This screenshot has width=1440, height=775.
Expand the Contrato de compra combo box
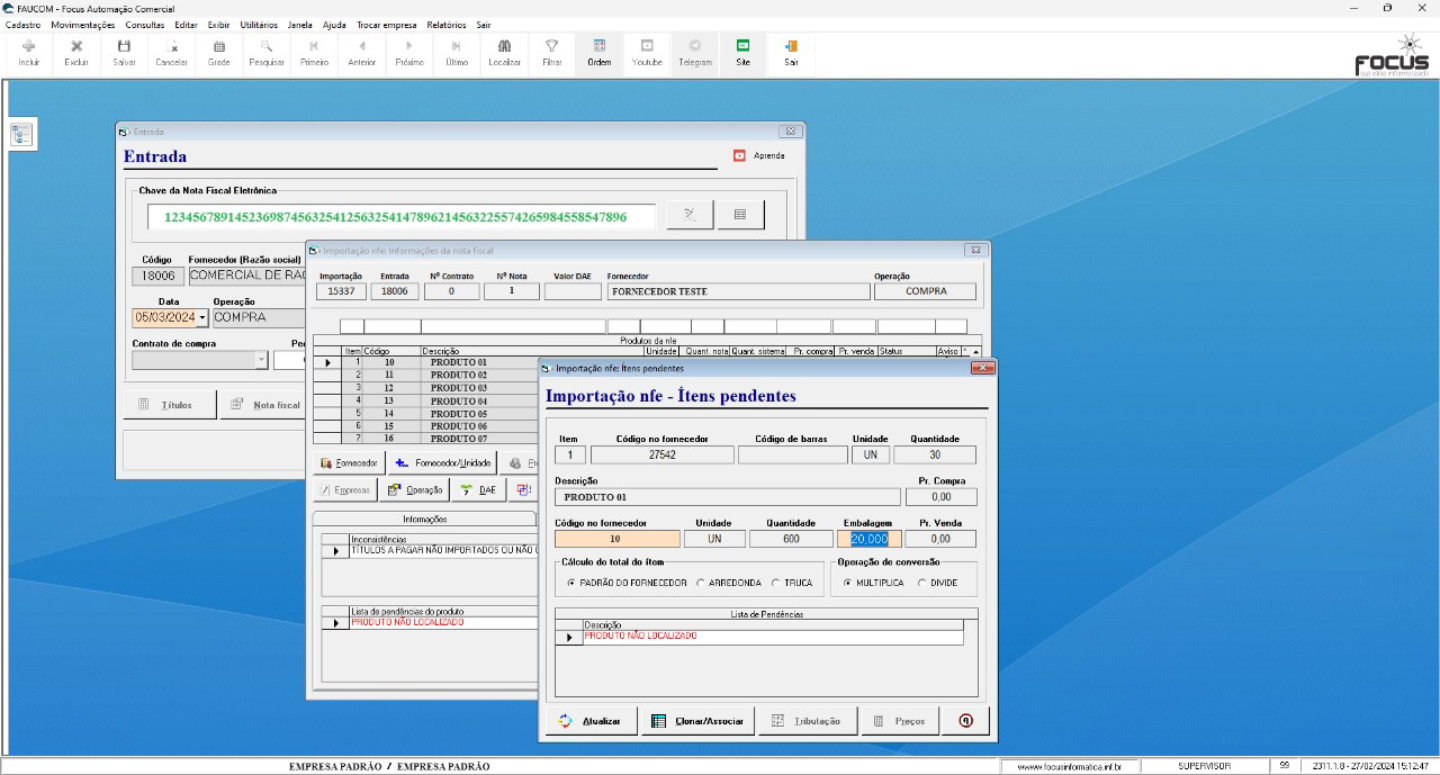point(261,360)
